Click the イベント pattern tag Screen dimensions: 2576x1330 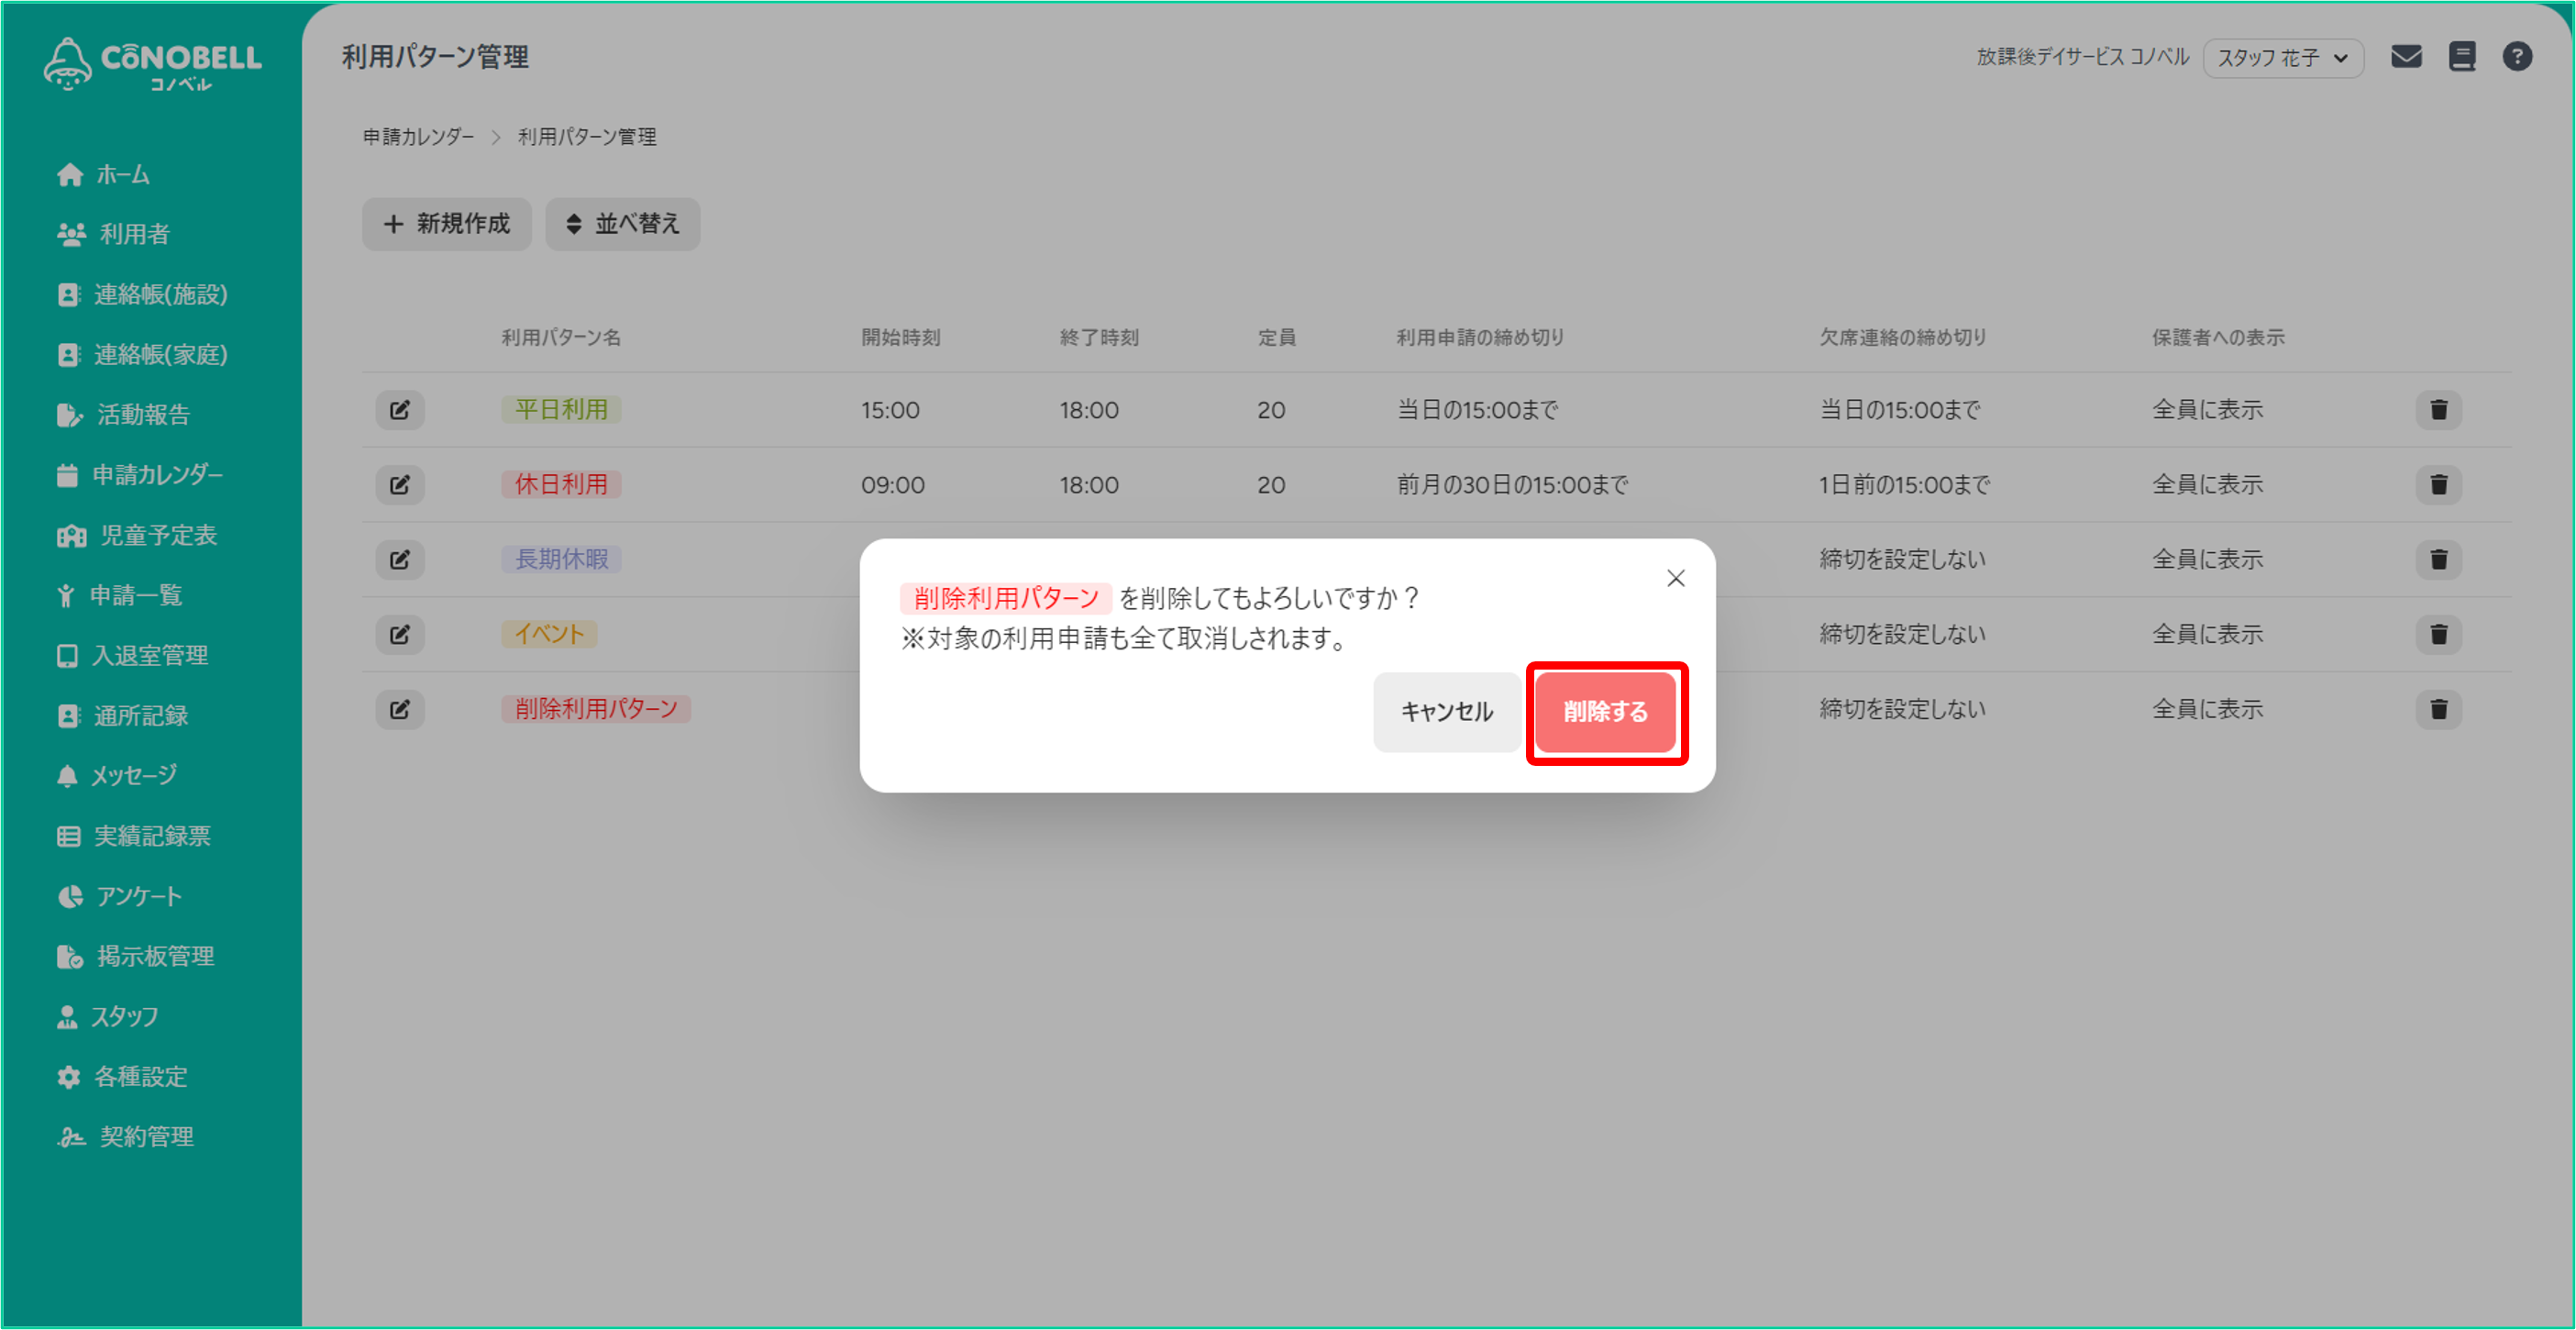tap(549, 635)
